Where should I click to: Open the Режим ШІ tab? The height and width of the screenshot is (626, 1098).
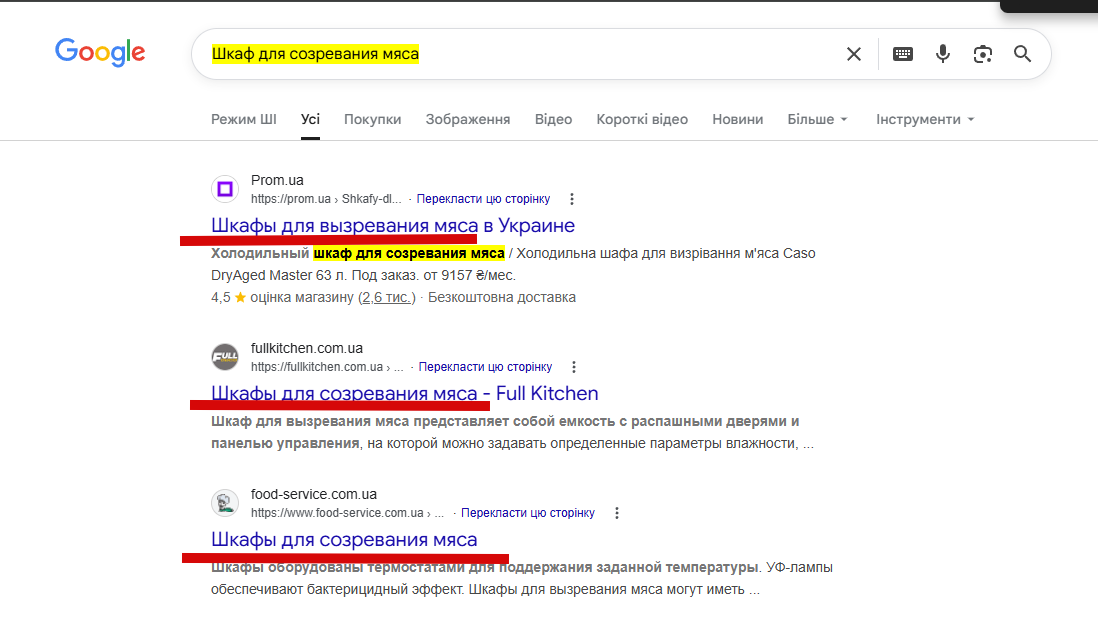pos(244,119)
